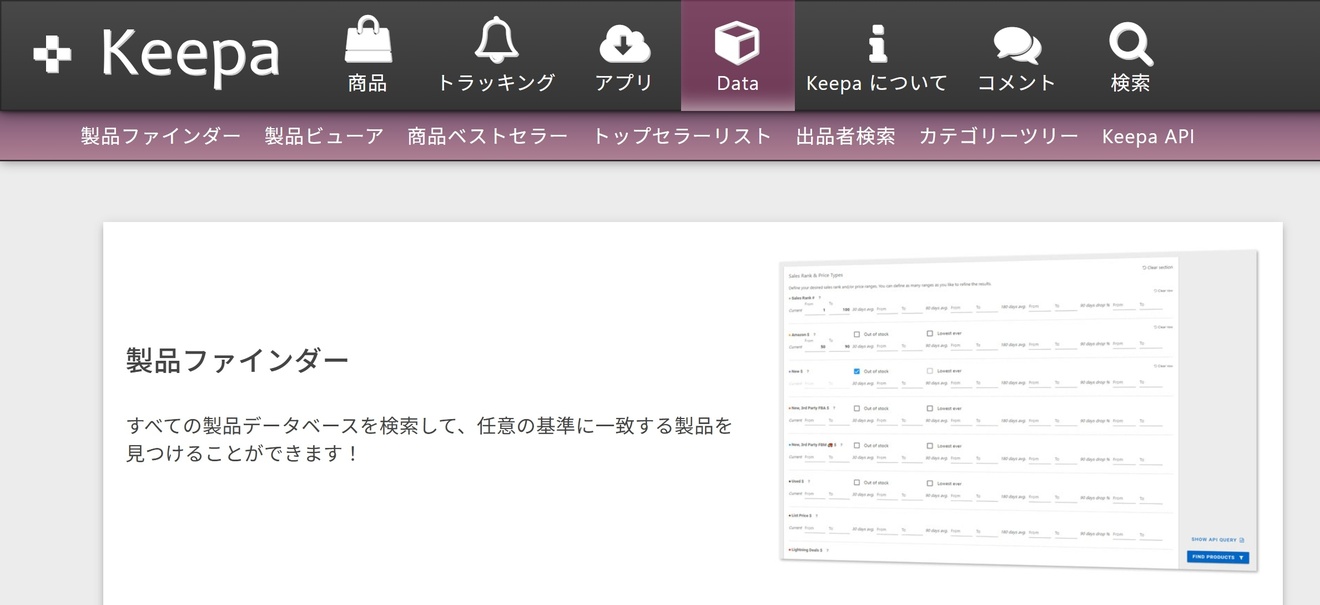
Task: Open カテゴリーツリー submenu item
Action: [999, 136]
